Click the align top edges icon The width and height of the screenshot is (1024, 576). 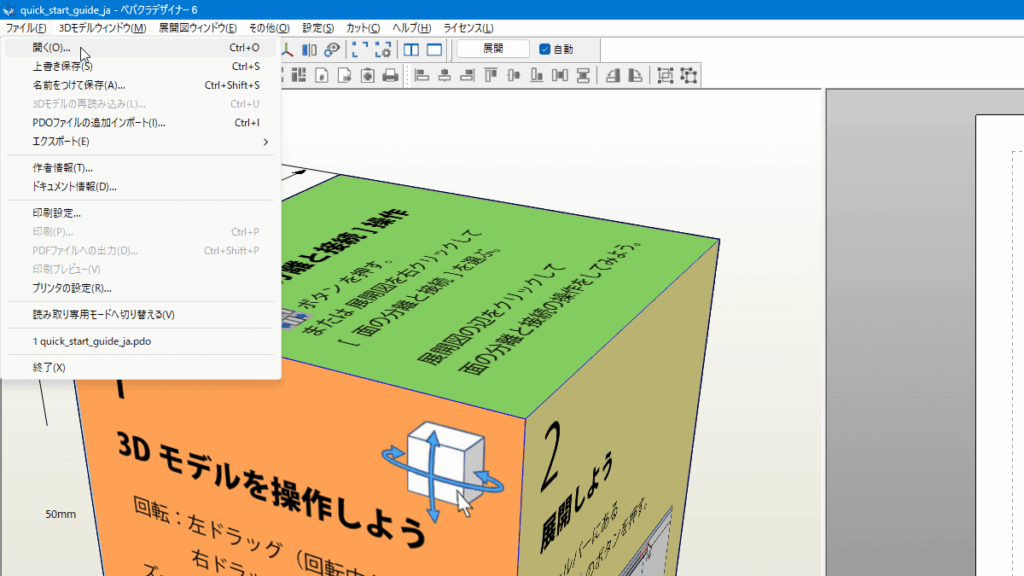490,75
